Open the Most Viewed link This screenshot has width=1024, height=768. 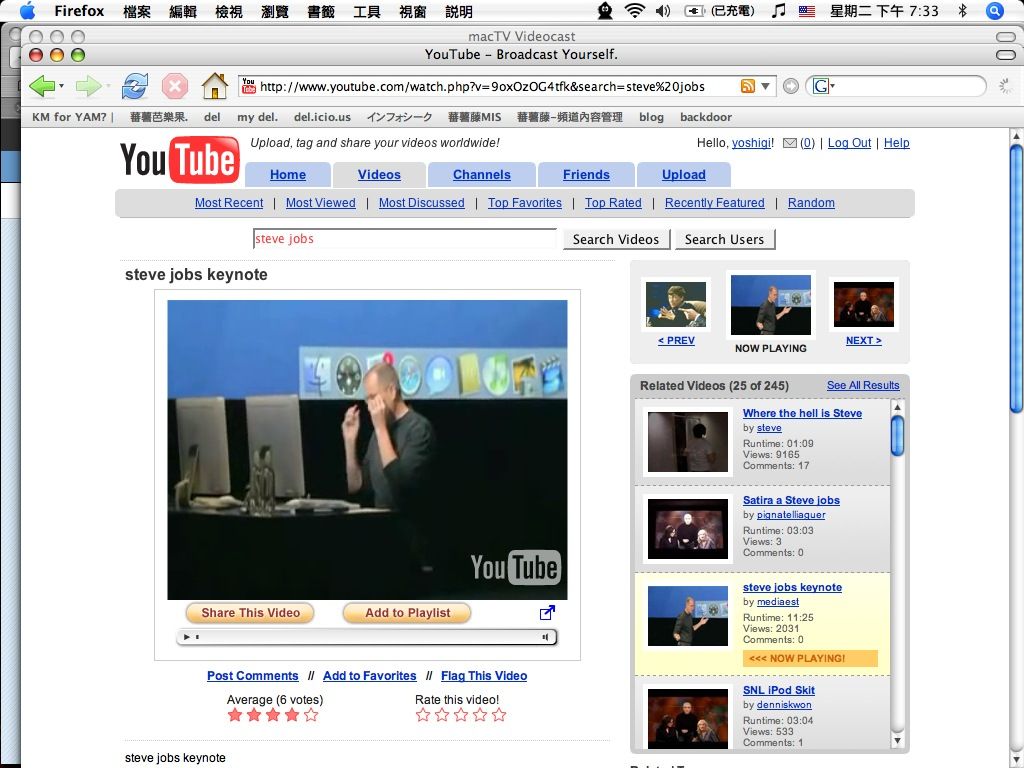pyautogui.click(x=321, y=202)
